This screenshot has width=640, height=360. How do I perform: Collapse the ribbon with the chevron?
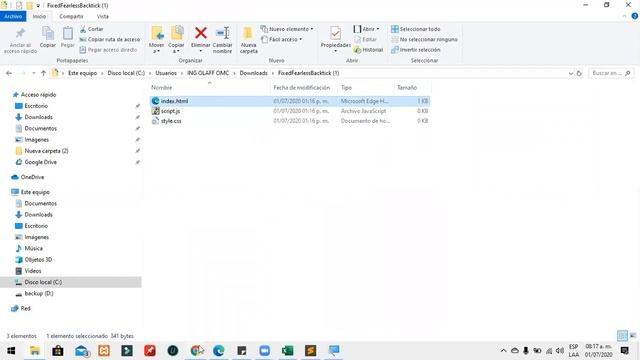[x=624, y=16]
